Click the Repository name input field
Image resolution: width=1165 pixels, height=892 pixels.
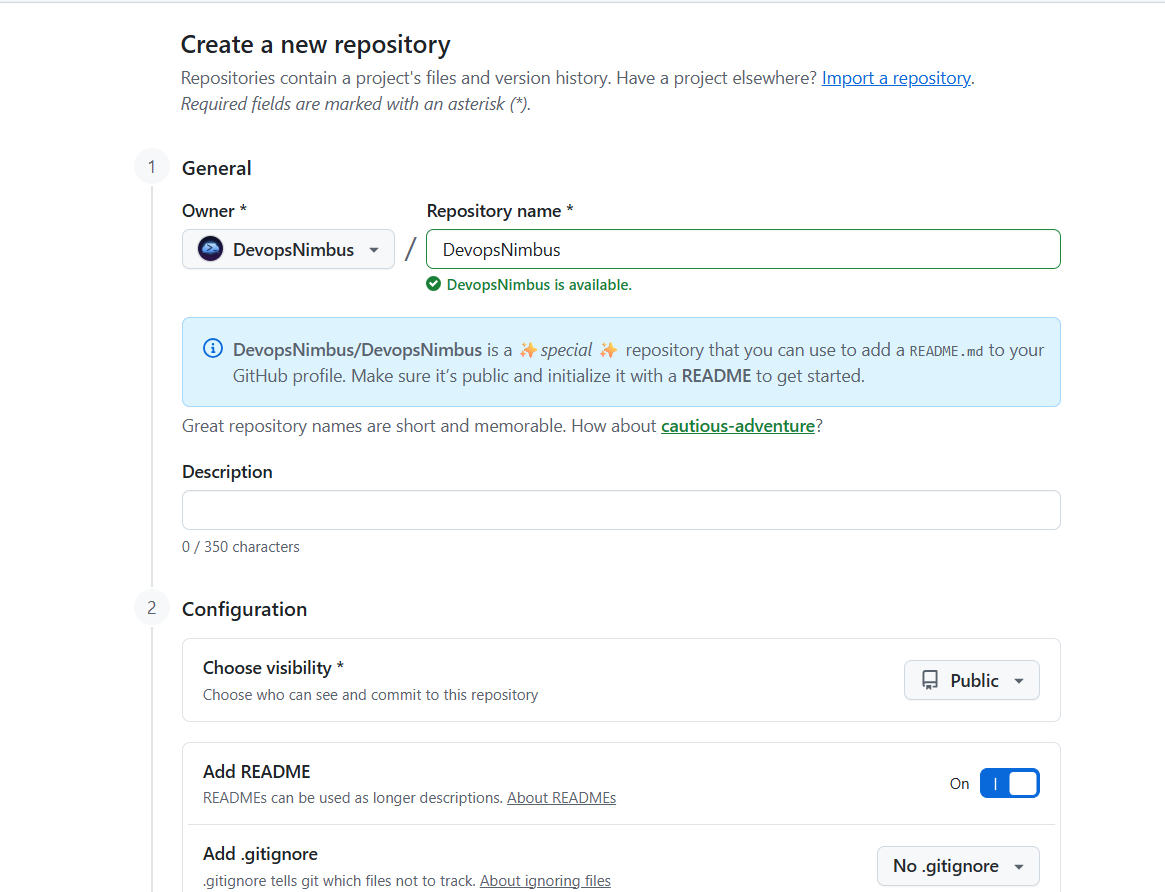click(x=743, y=249)
